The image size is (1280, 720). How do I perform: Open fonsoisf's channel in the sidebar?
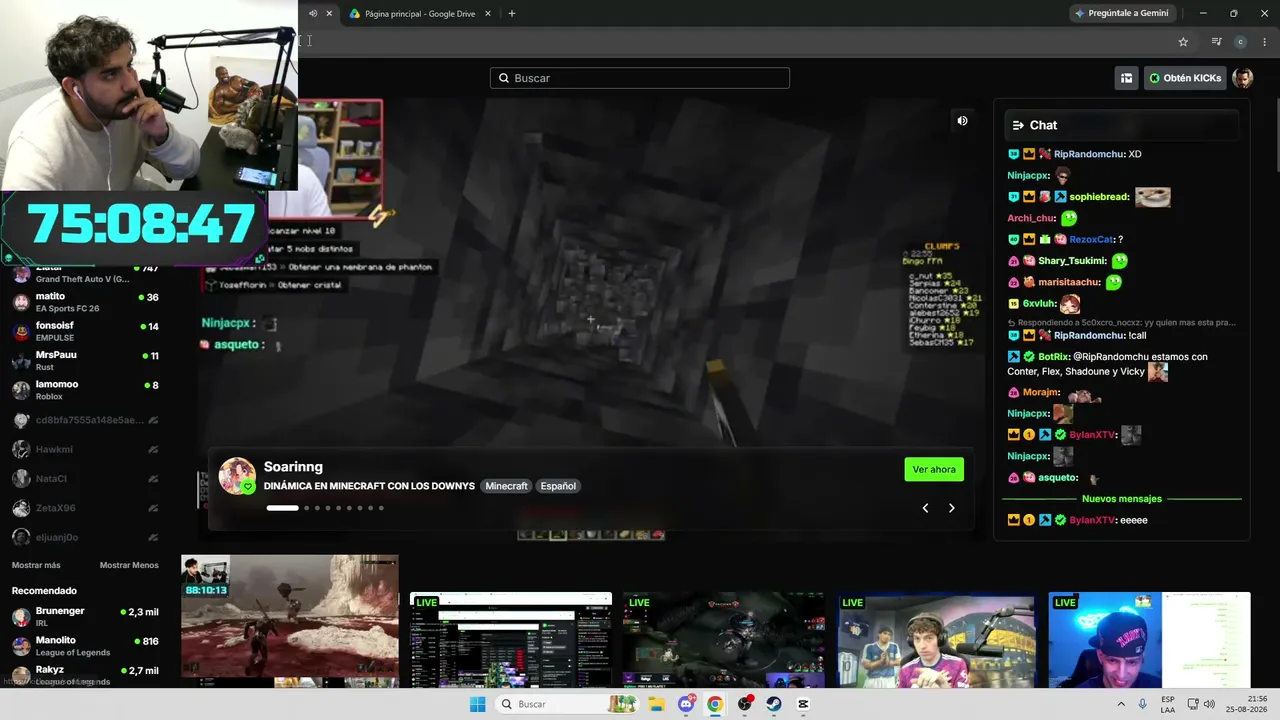[x=85, y=331]
